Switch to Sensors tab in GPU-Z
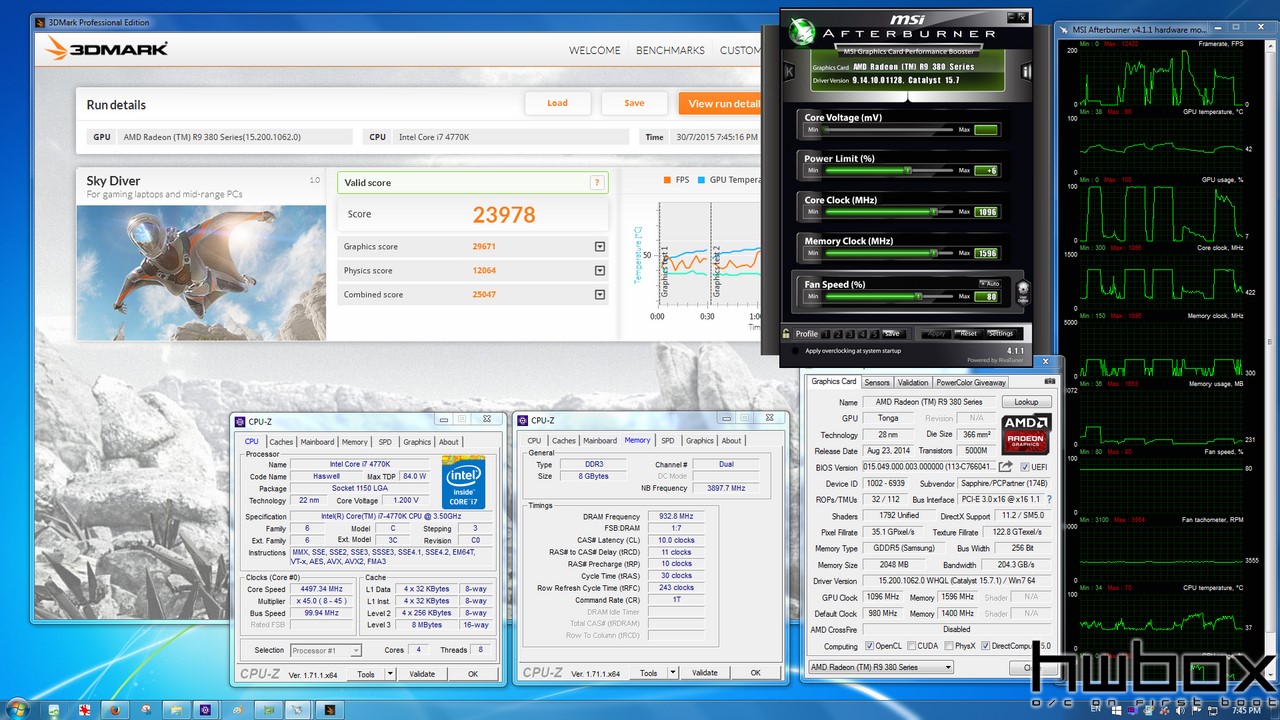Image resolution: width=1280 pixels, height=720 pixels. click(877, 382)
